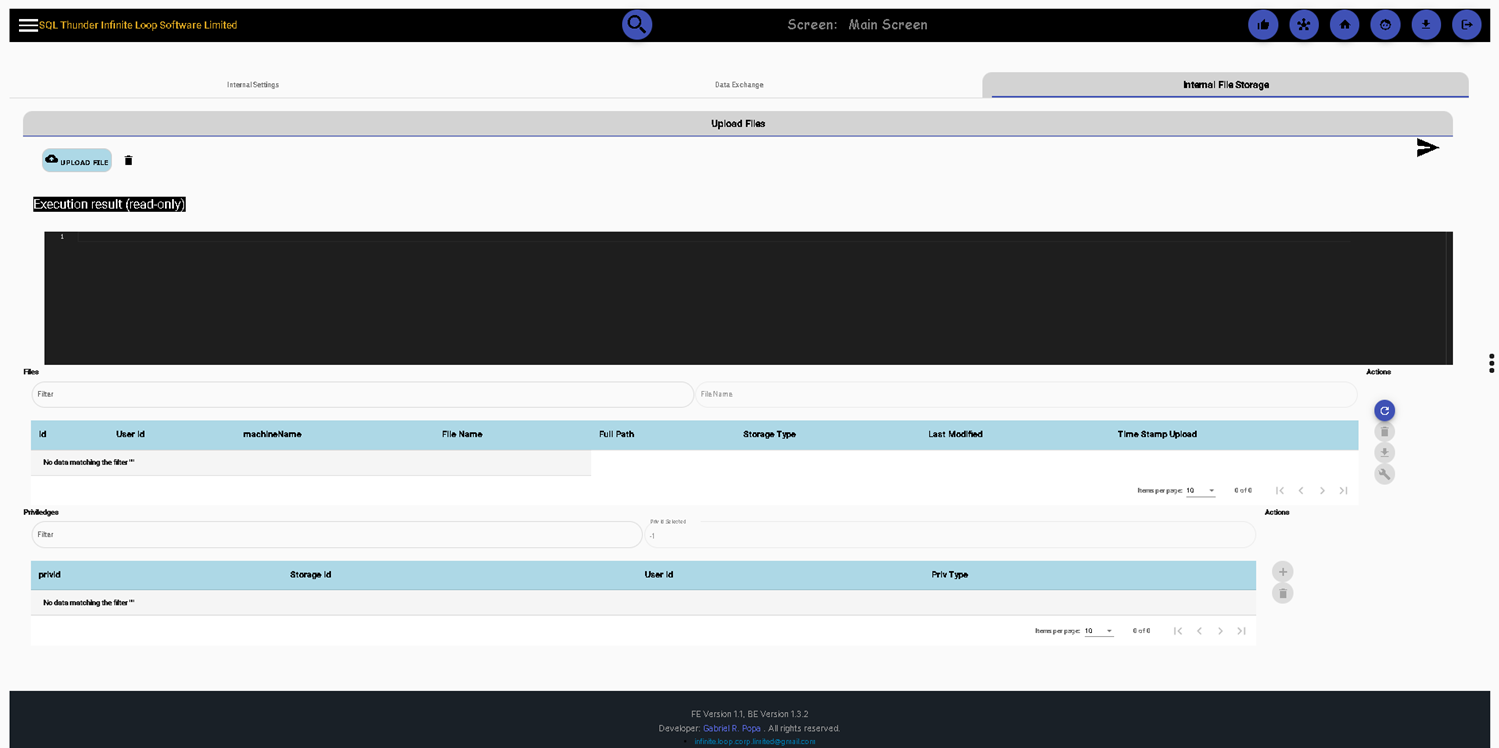The width and height of the screenshot is (1499, 748).
Task: Go to previous page of Priviledges table
Action: [1199, 631]
